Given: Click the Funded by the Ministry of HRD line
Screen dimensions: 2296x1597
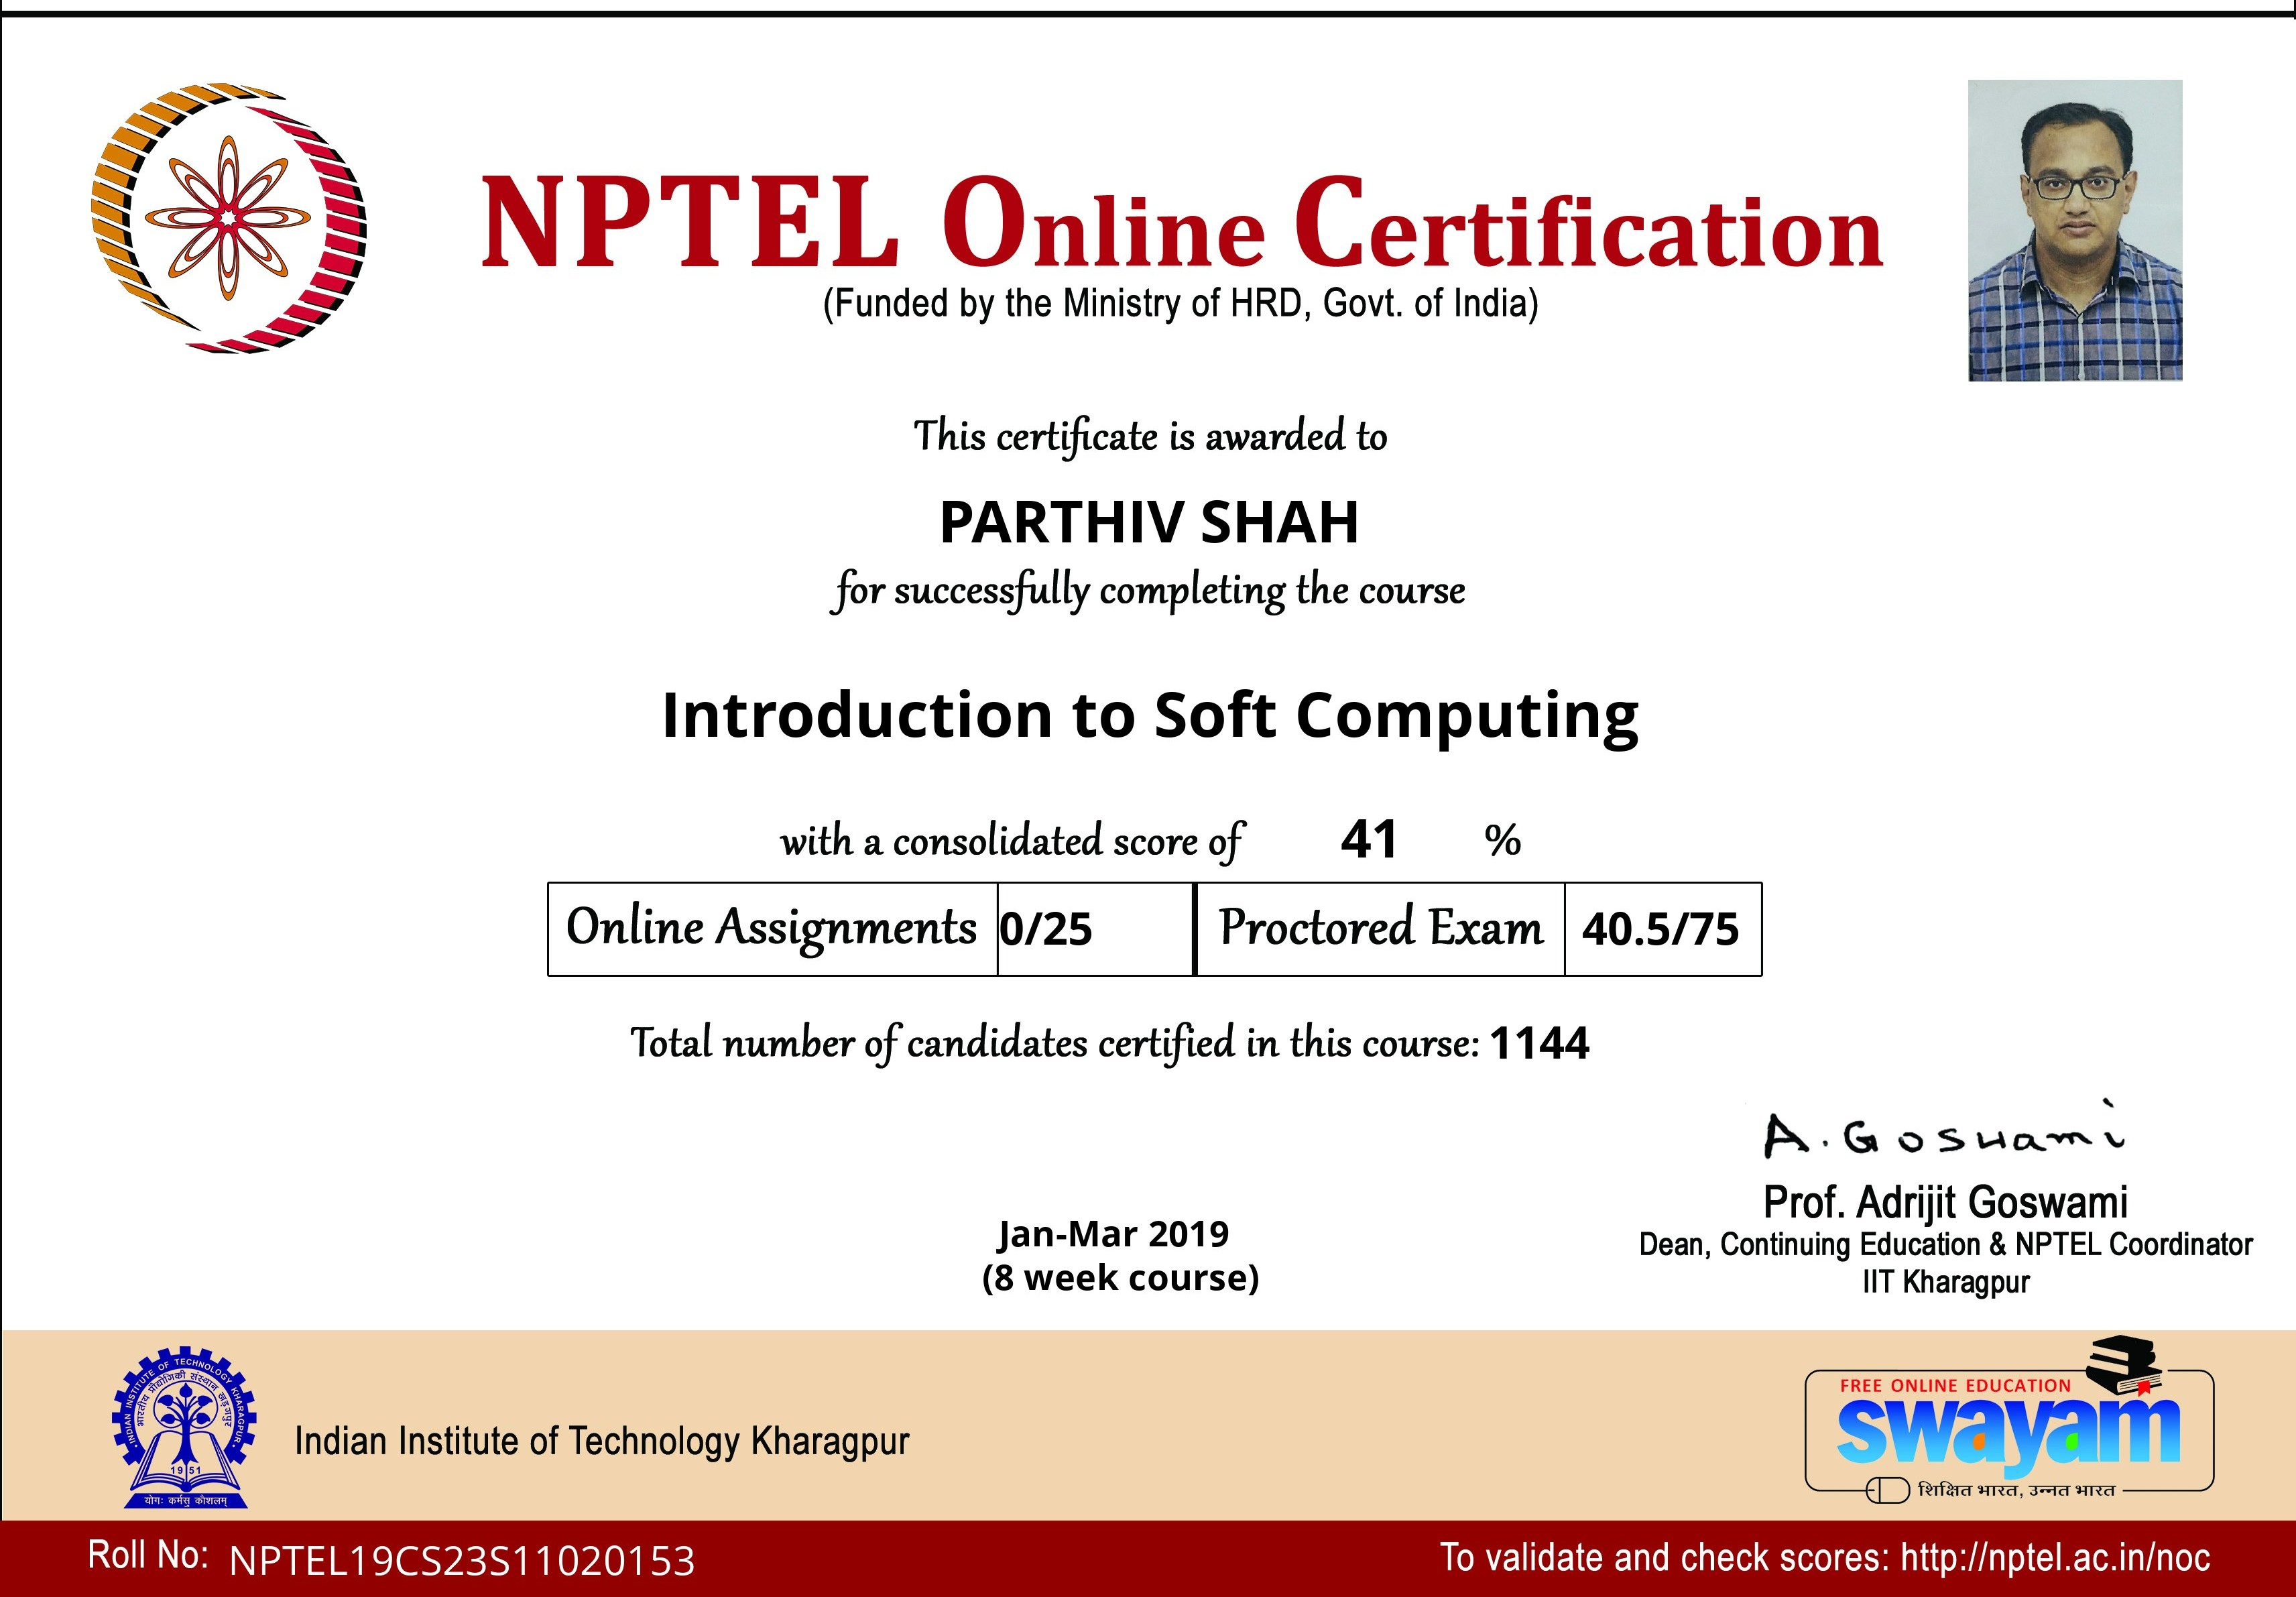Looking at the screenshot, I should point(1180,303).
